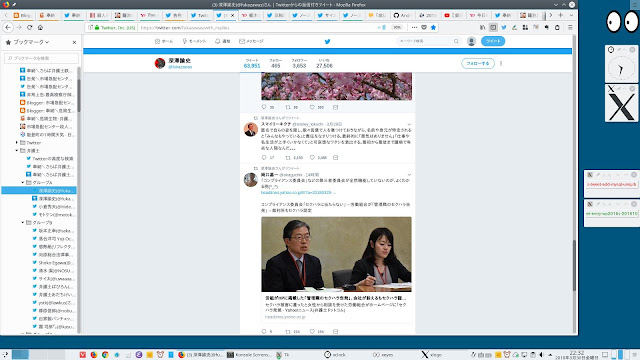The height and width of the screenshot is (360, 640).
Task: Reply to the tweet with 17 replies
Action: [x=264, y=158]
